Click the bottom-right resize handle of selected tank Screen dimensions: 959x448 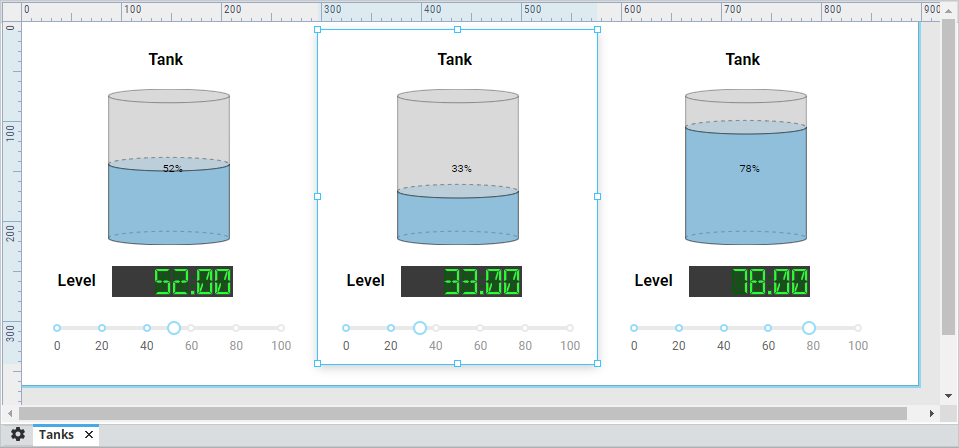(x=598, y=364)
